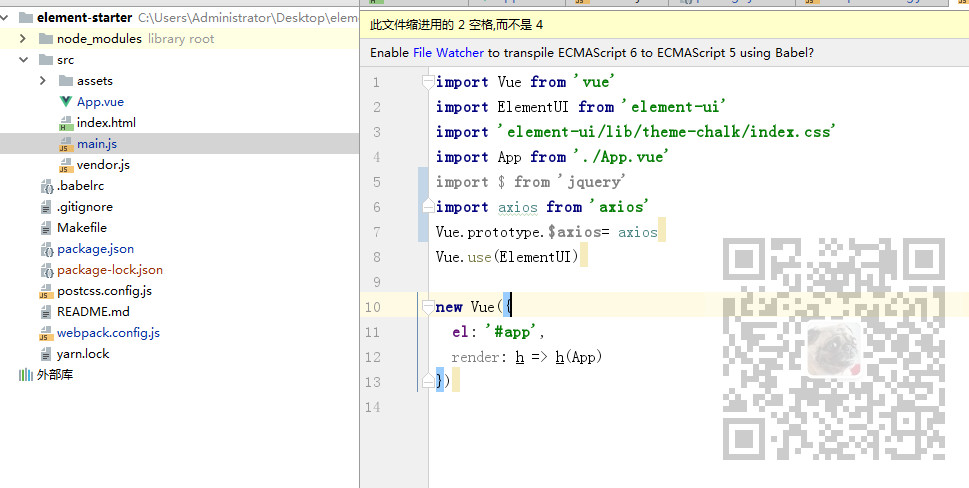Viewport: 969px width, 488px height.
Task: Click the node_modules folder icon
Action: click(x=46, y=39)
